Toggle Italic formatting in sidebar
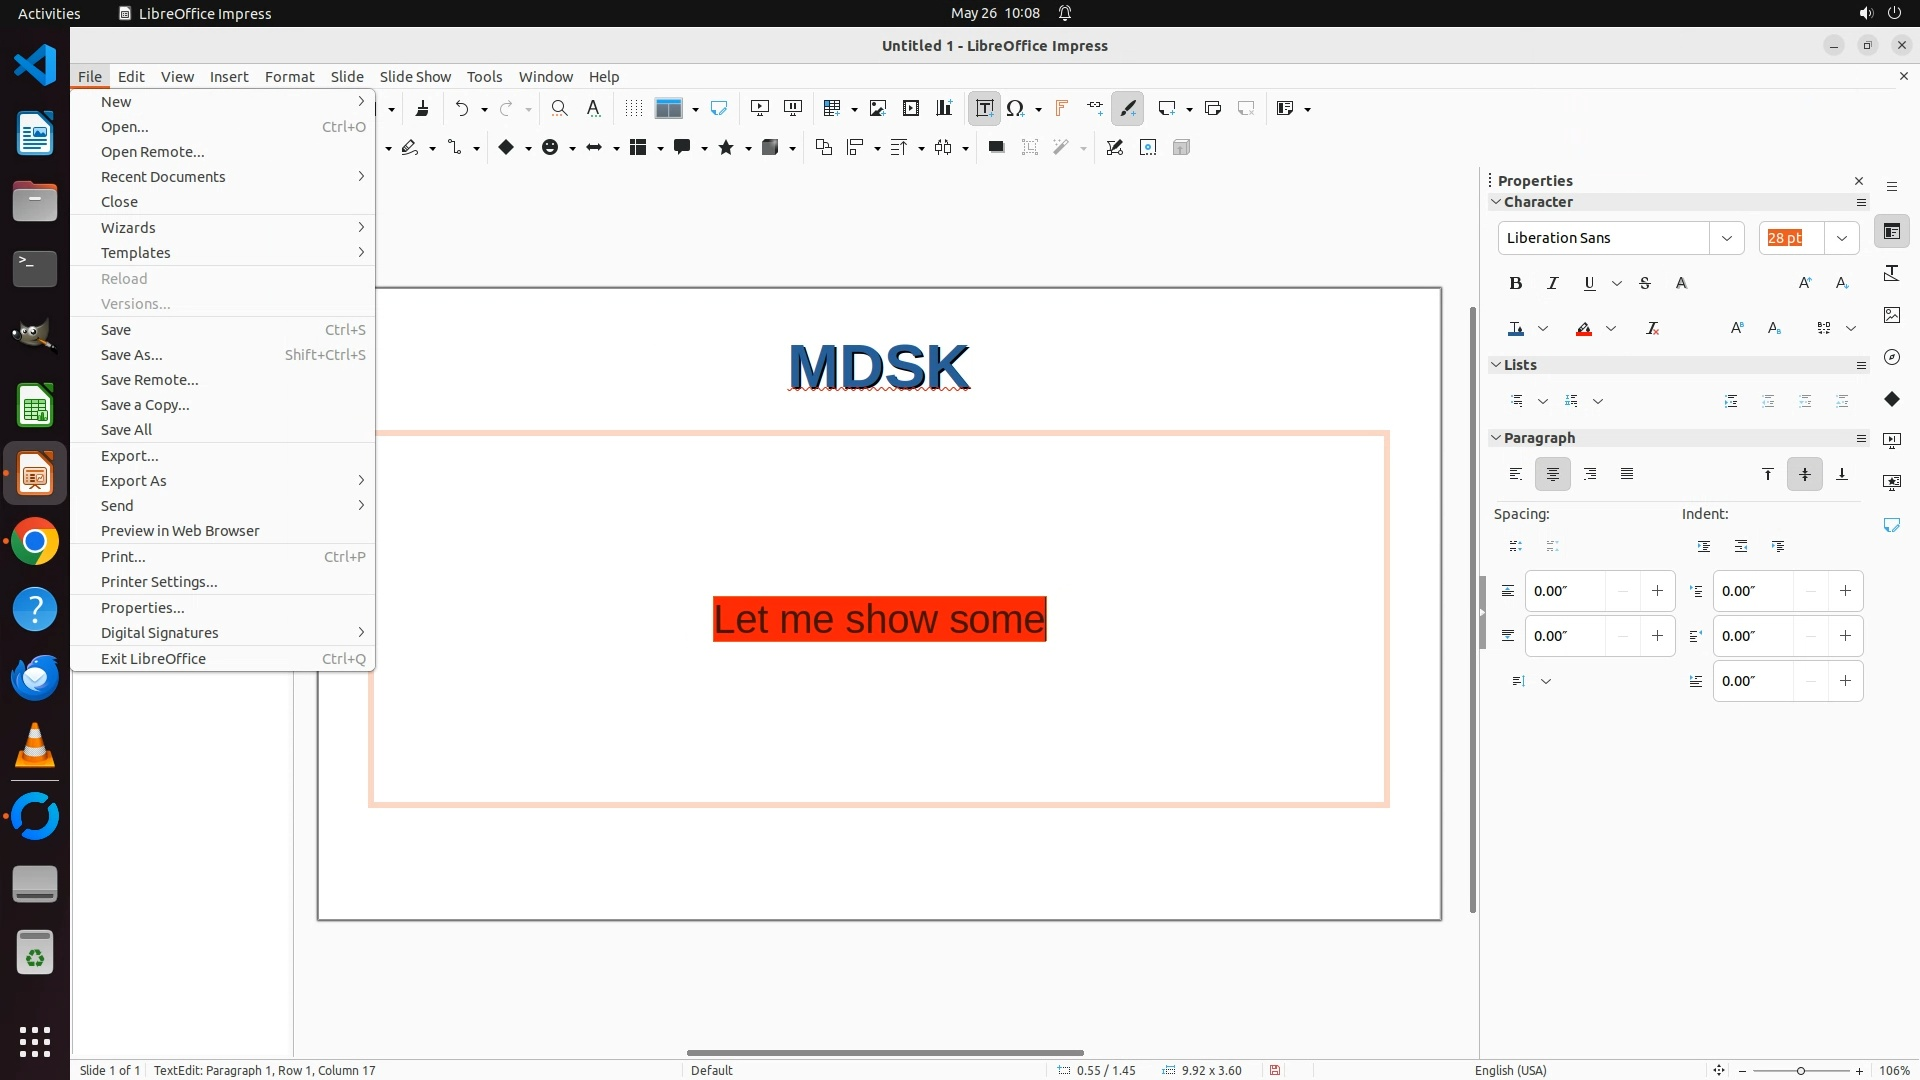Image resolution: width=1920 pixels, height=1080 pixels. click(1553, 283)
